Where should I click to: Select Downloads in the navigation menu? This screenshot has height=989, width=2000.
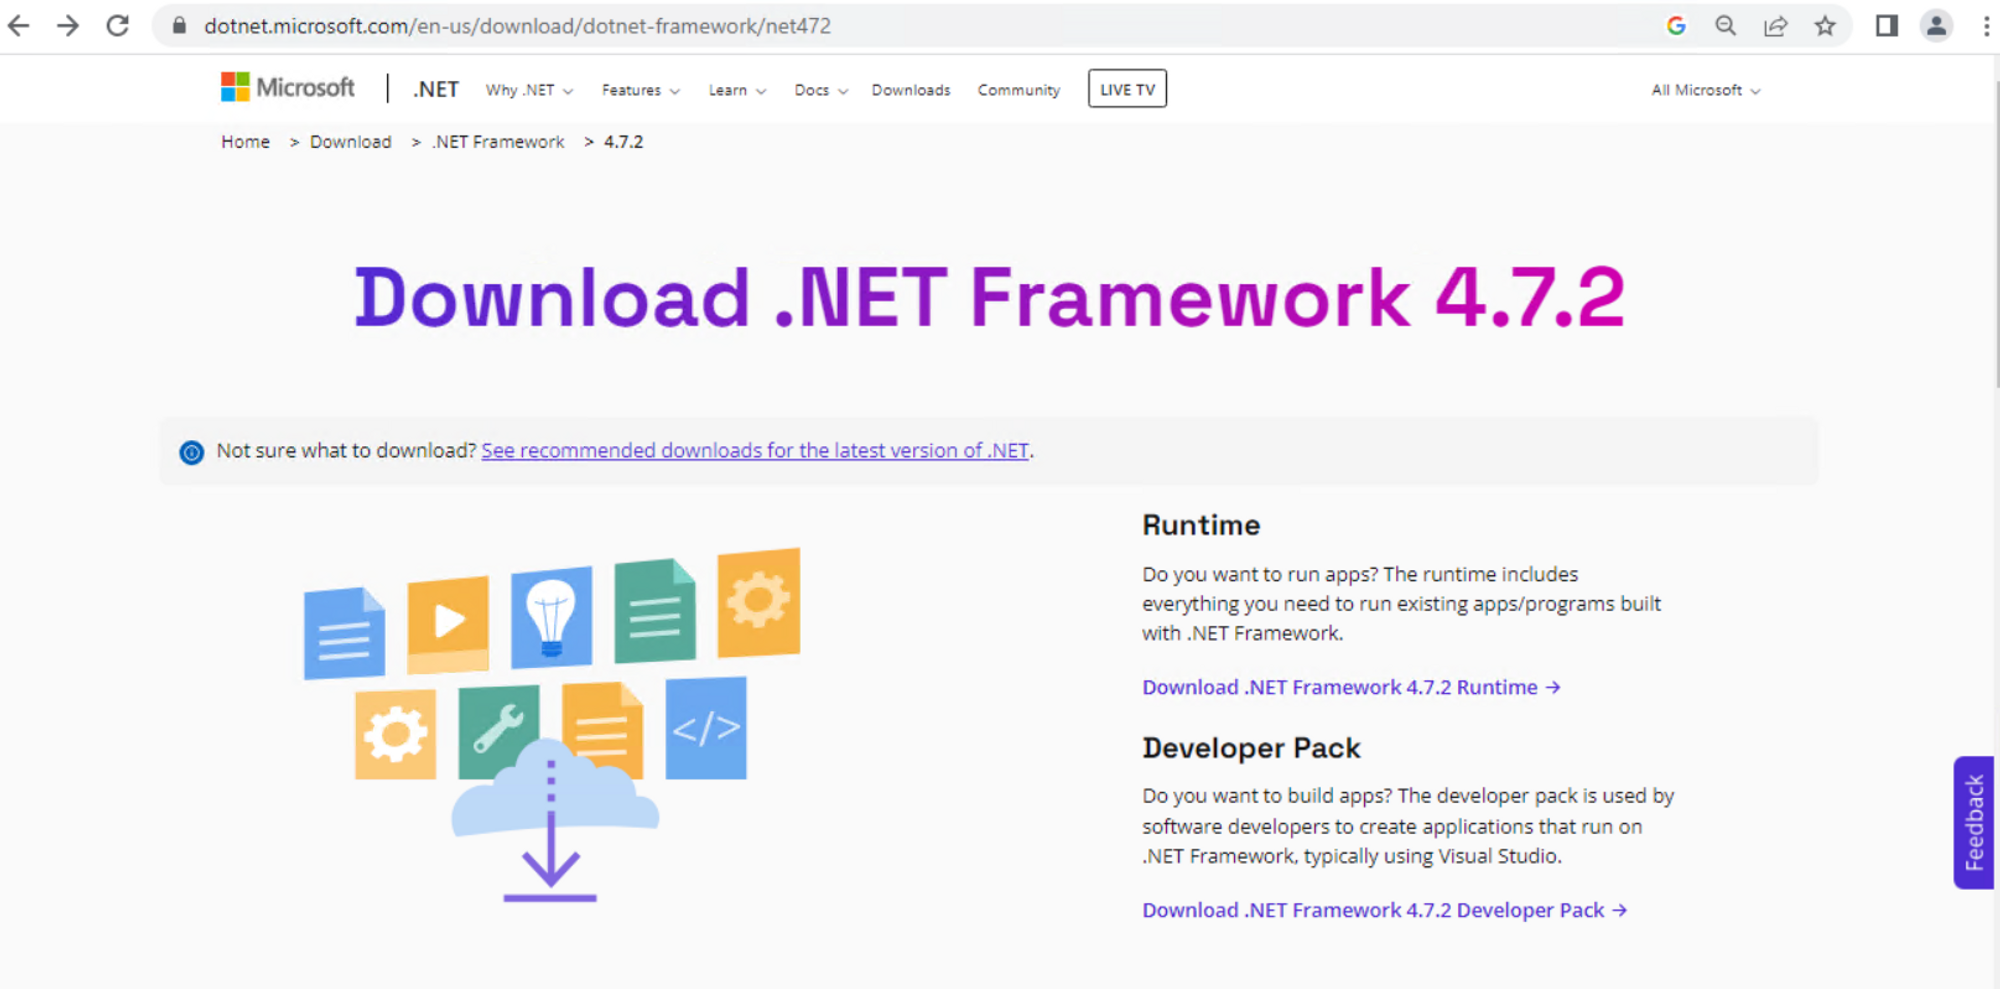point(910,89)
